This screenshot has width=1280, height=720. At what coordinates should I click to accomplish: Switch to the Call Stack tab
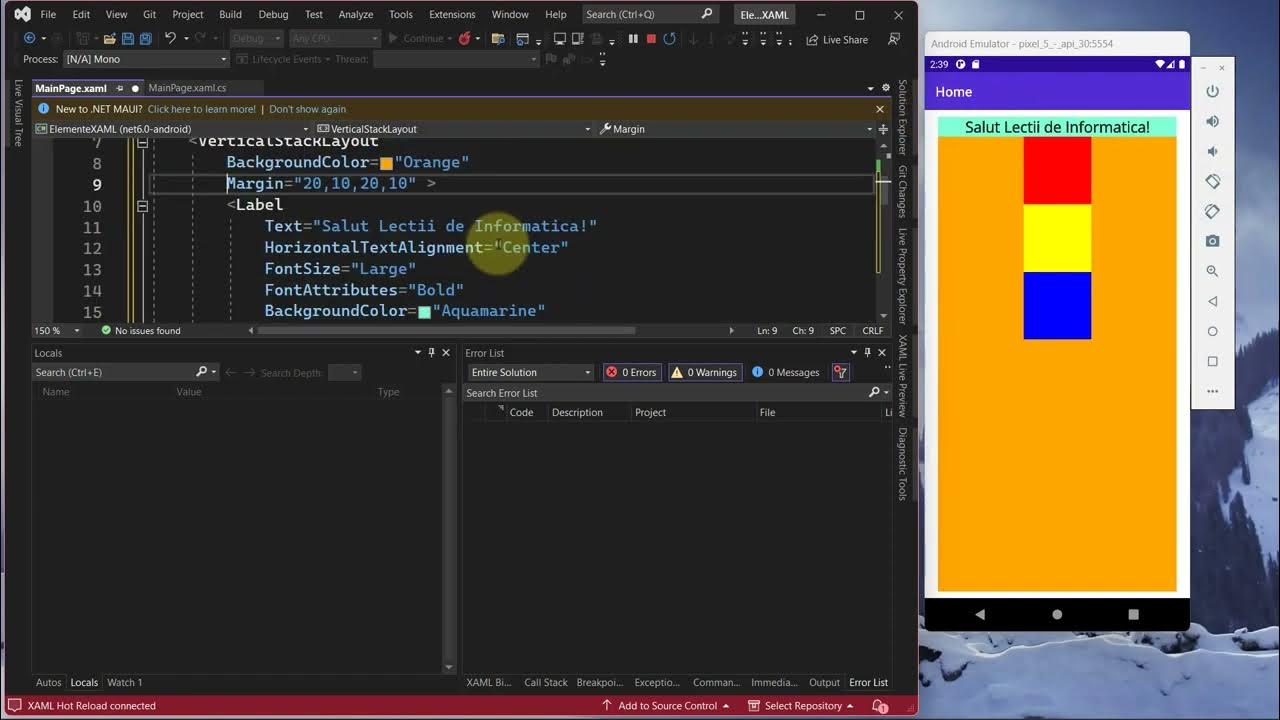point(546,682)
